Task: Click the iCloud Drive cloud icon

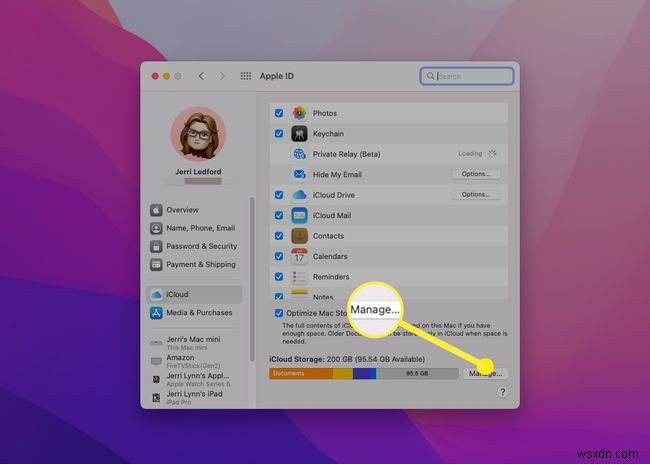Action: pos(299,195)
